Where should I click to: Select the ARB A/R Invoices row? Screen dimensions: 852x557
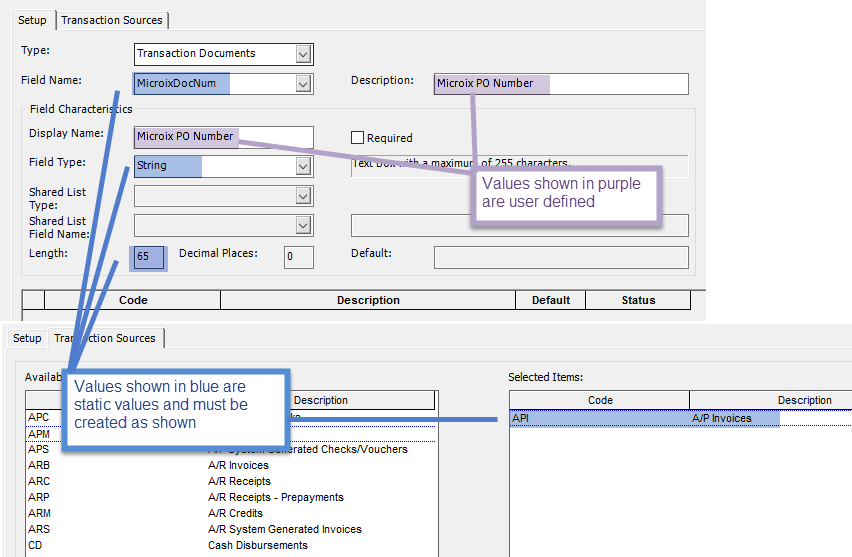pyautogui.click(x=230, y=465)
